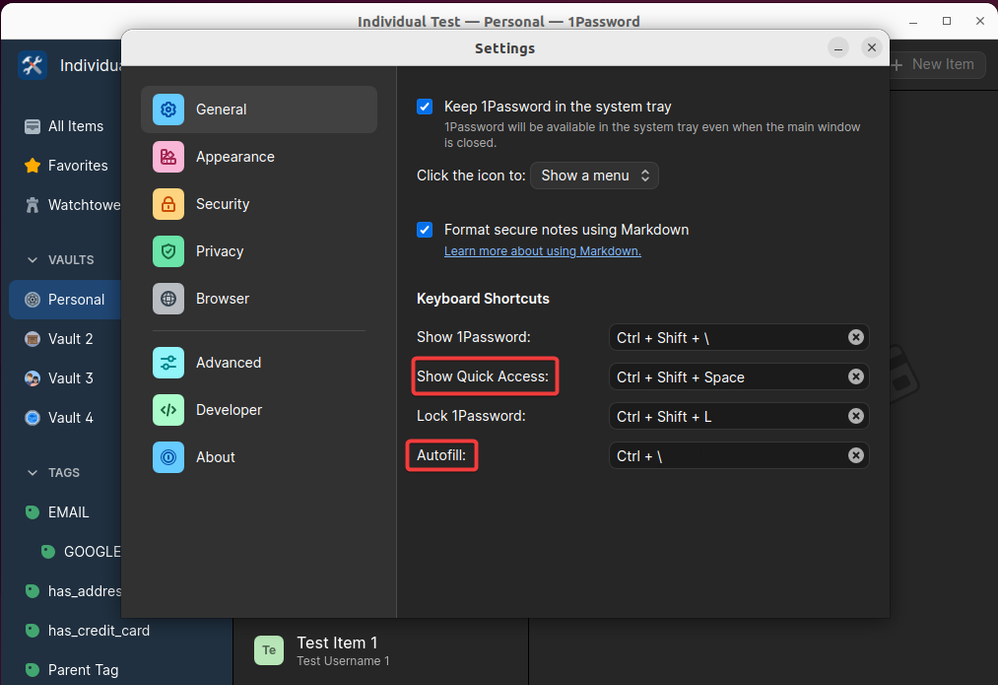Image resolution: width=998 pixels, height=685 pixels.
Task: Clear the Lock 1Password shortcut
Action: [x=856, y=416]
